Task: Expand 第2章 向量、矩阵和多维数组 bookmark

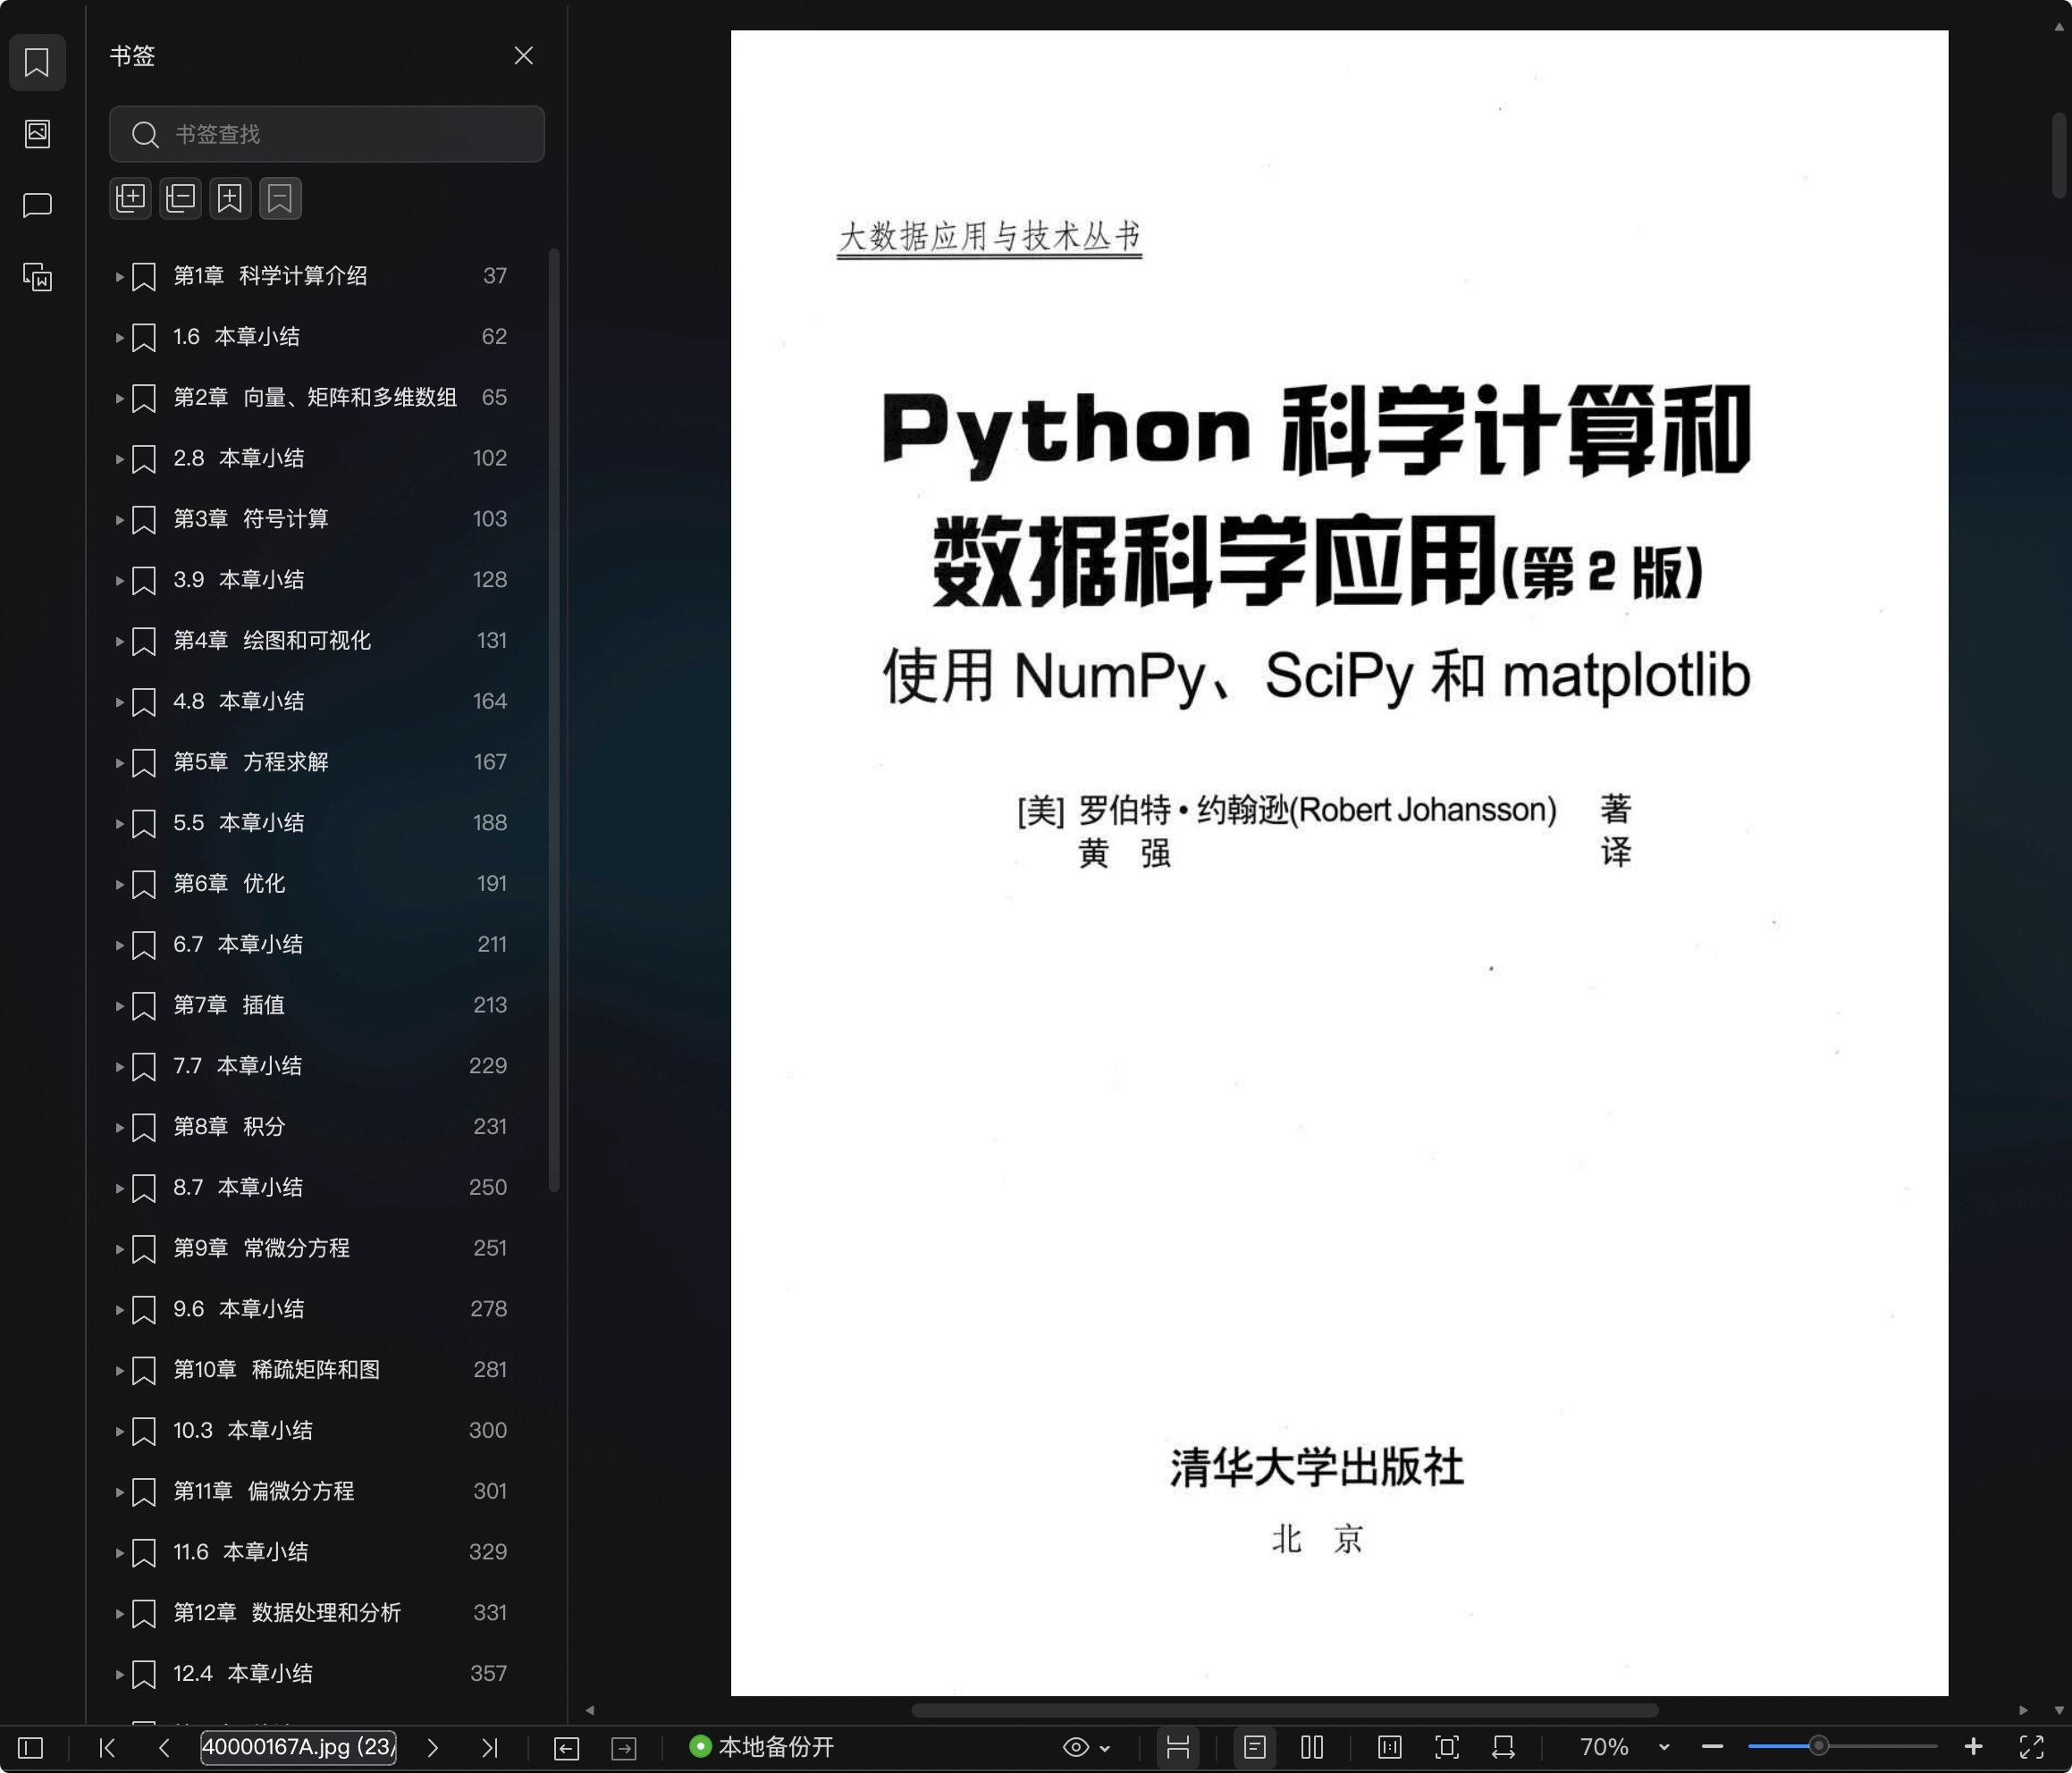Action: [x=119, y=398]
